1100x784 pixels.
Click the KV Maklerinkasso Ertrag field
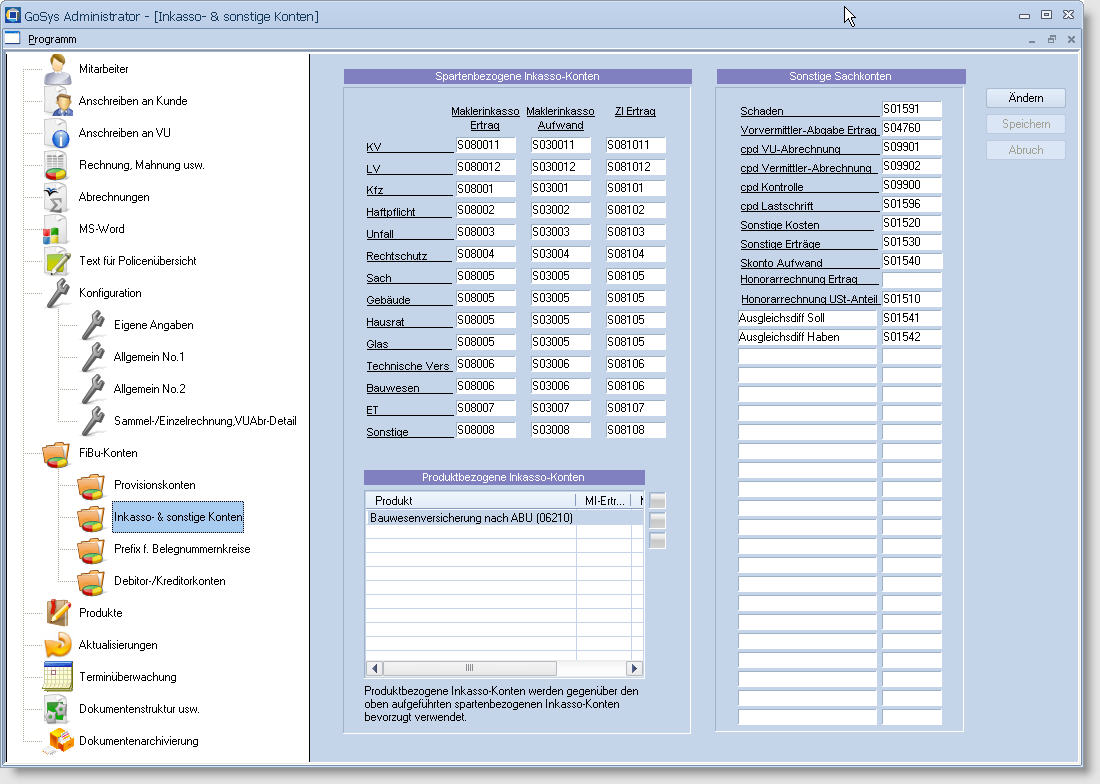[485, 146]
